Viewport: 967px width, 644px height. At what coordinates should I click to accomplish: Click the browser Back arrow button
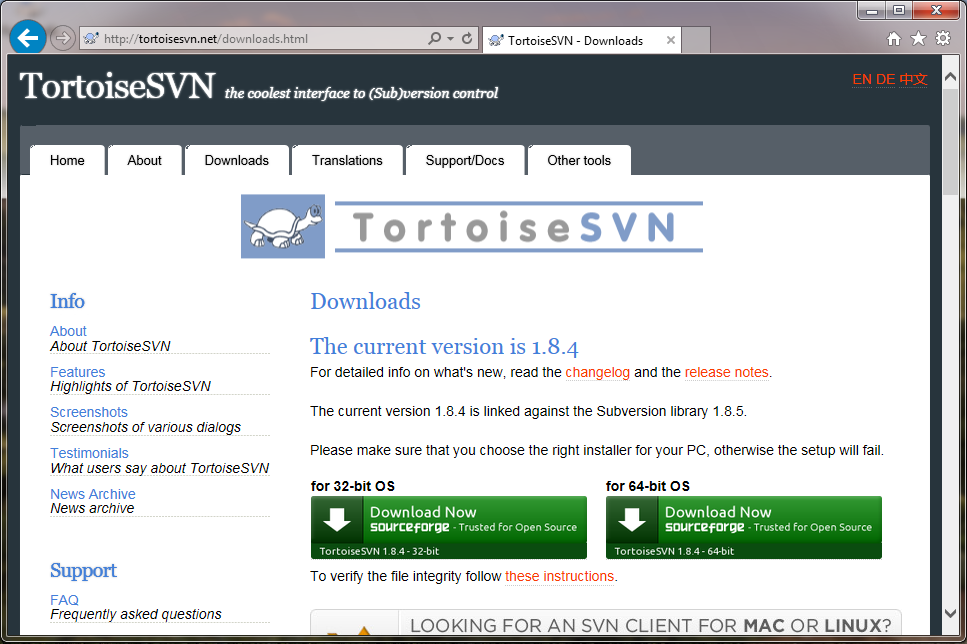28,38
